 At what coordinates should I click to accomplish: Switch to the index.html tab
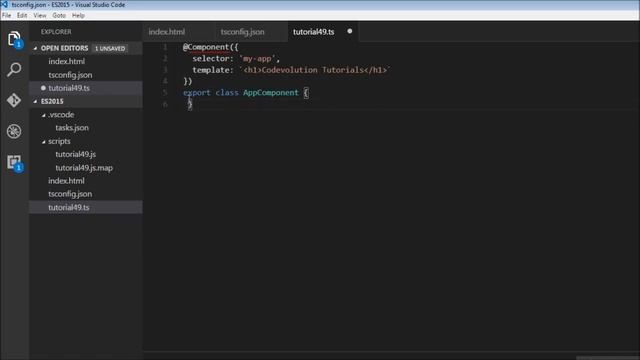179,31
